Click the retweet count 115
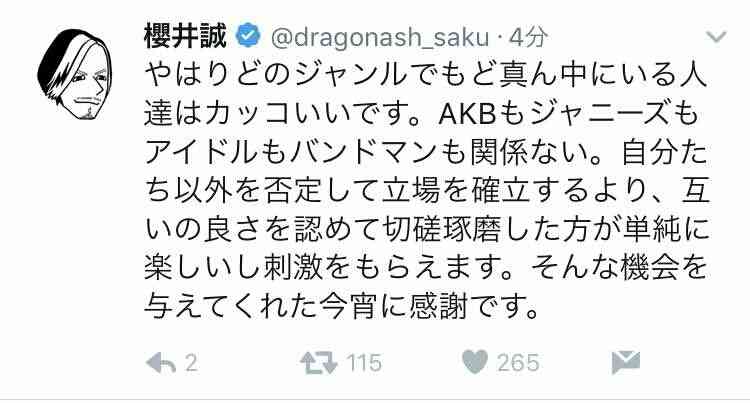Image resolution: width=750 pixels, height=403 pixels. coord(364,363)
